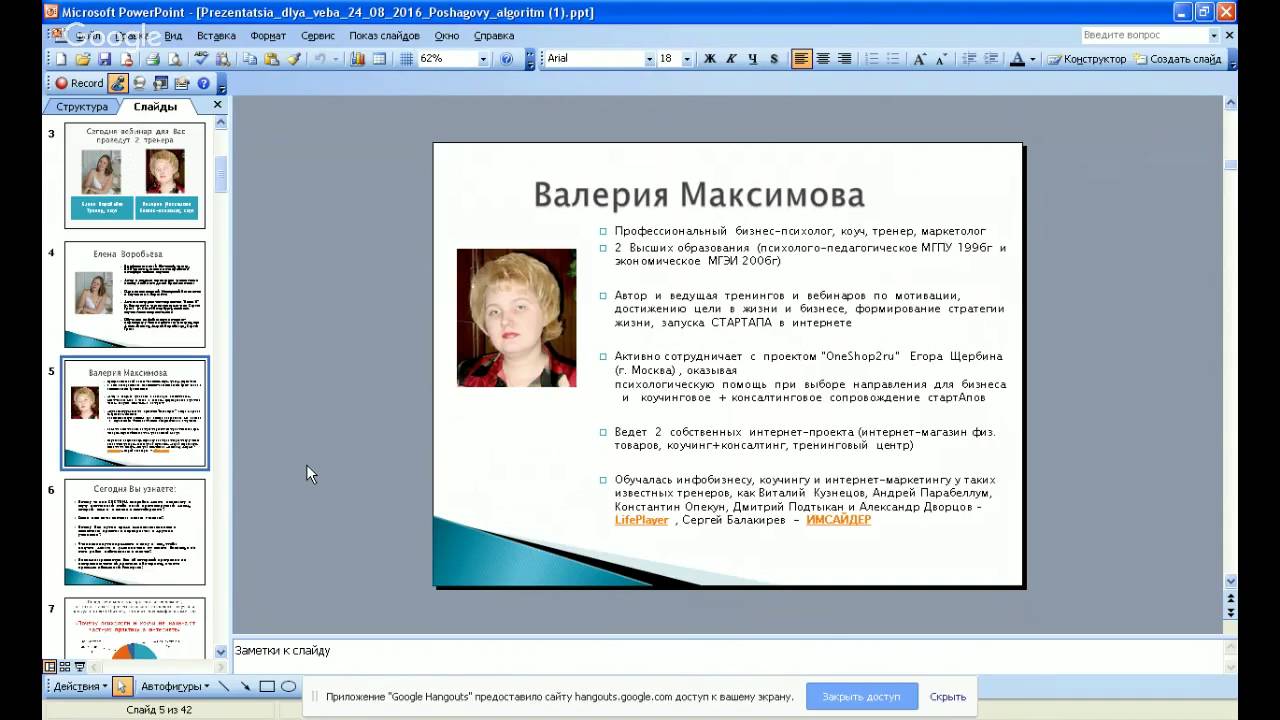Screen dimensions: 1280x720
Task: Apply bulleted list formatting
Action: (x=893, y=59)
